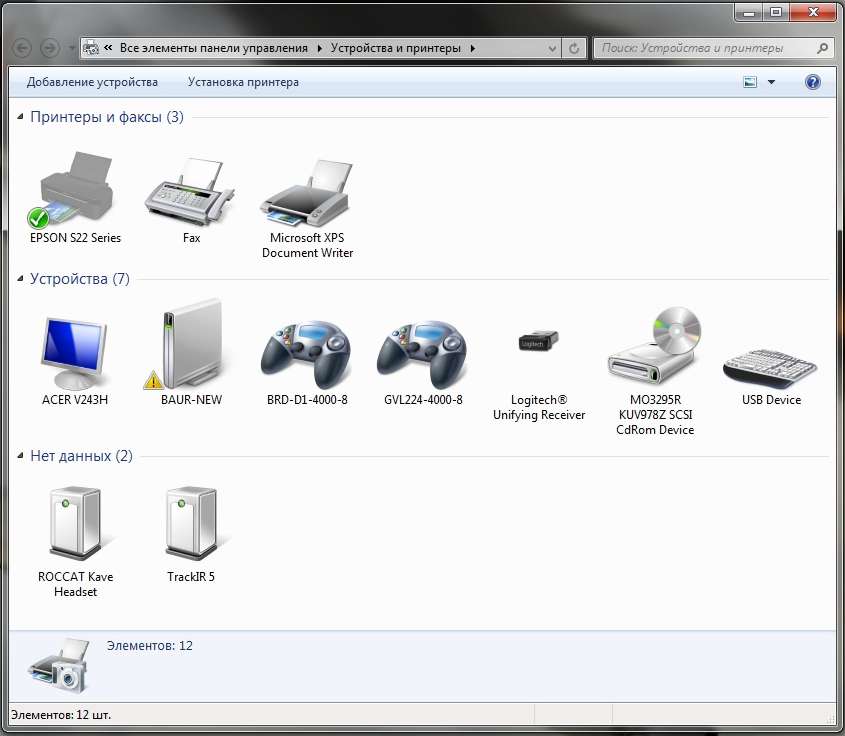Click the Устройства (7) heading

pos(80,279)
